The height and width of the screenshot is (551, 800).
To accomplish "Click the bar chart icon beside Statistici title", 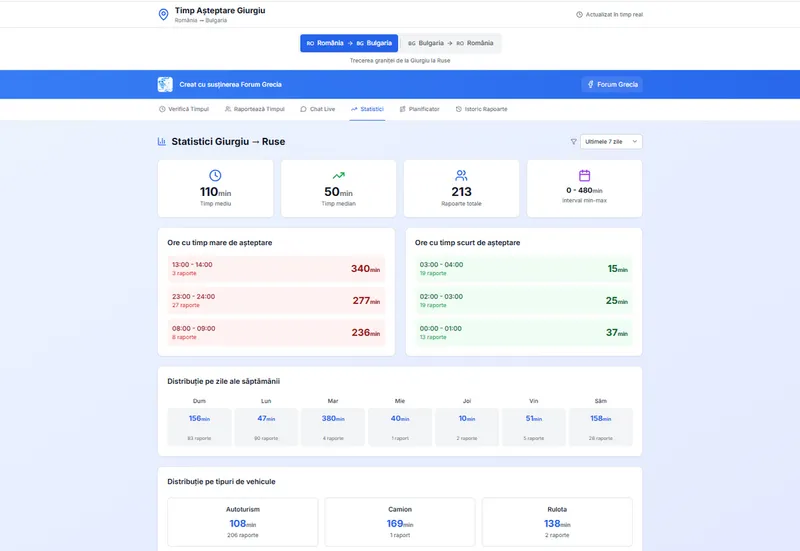I will pos(162,142).
